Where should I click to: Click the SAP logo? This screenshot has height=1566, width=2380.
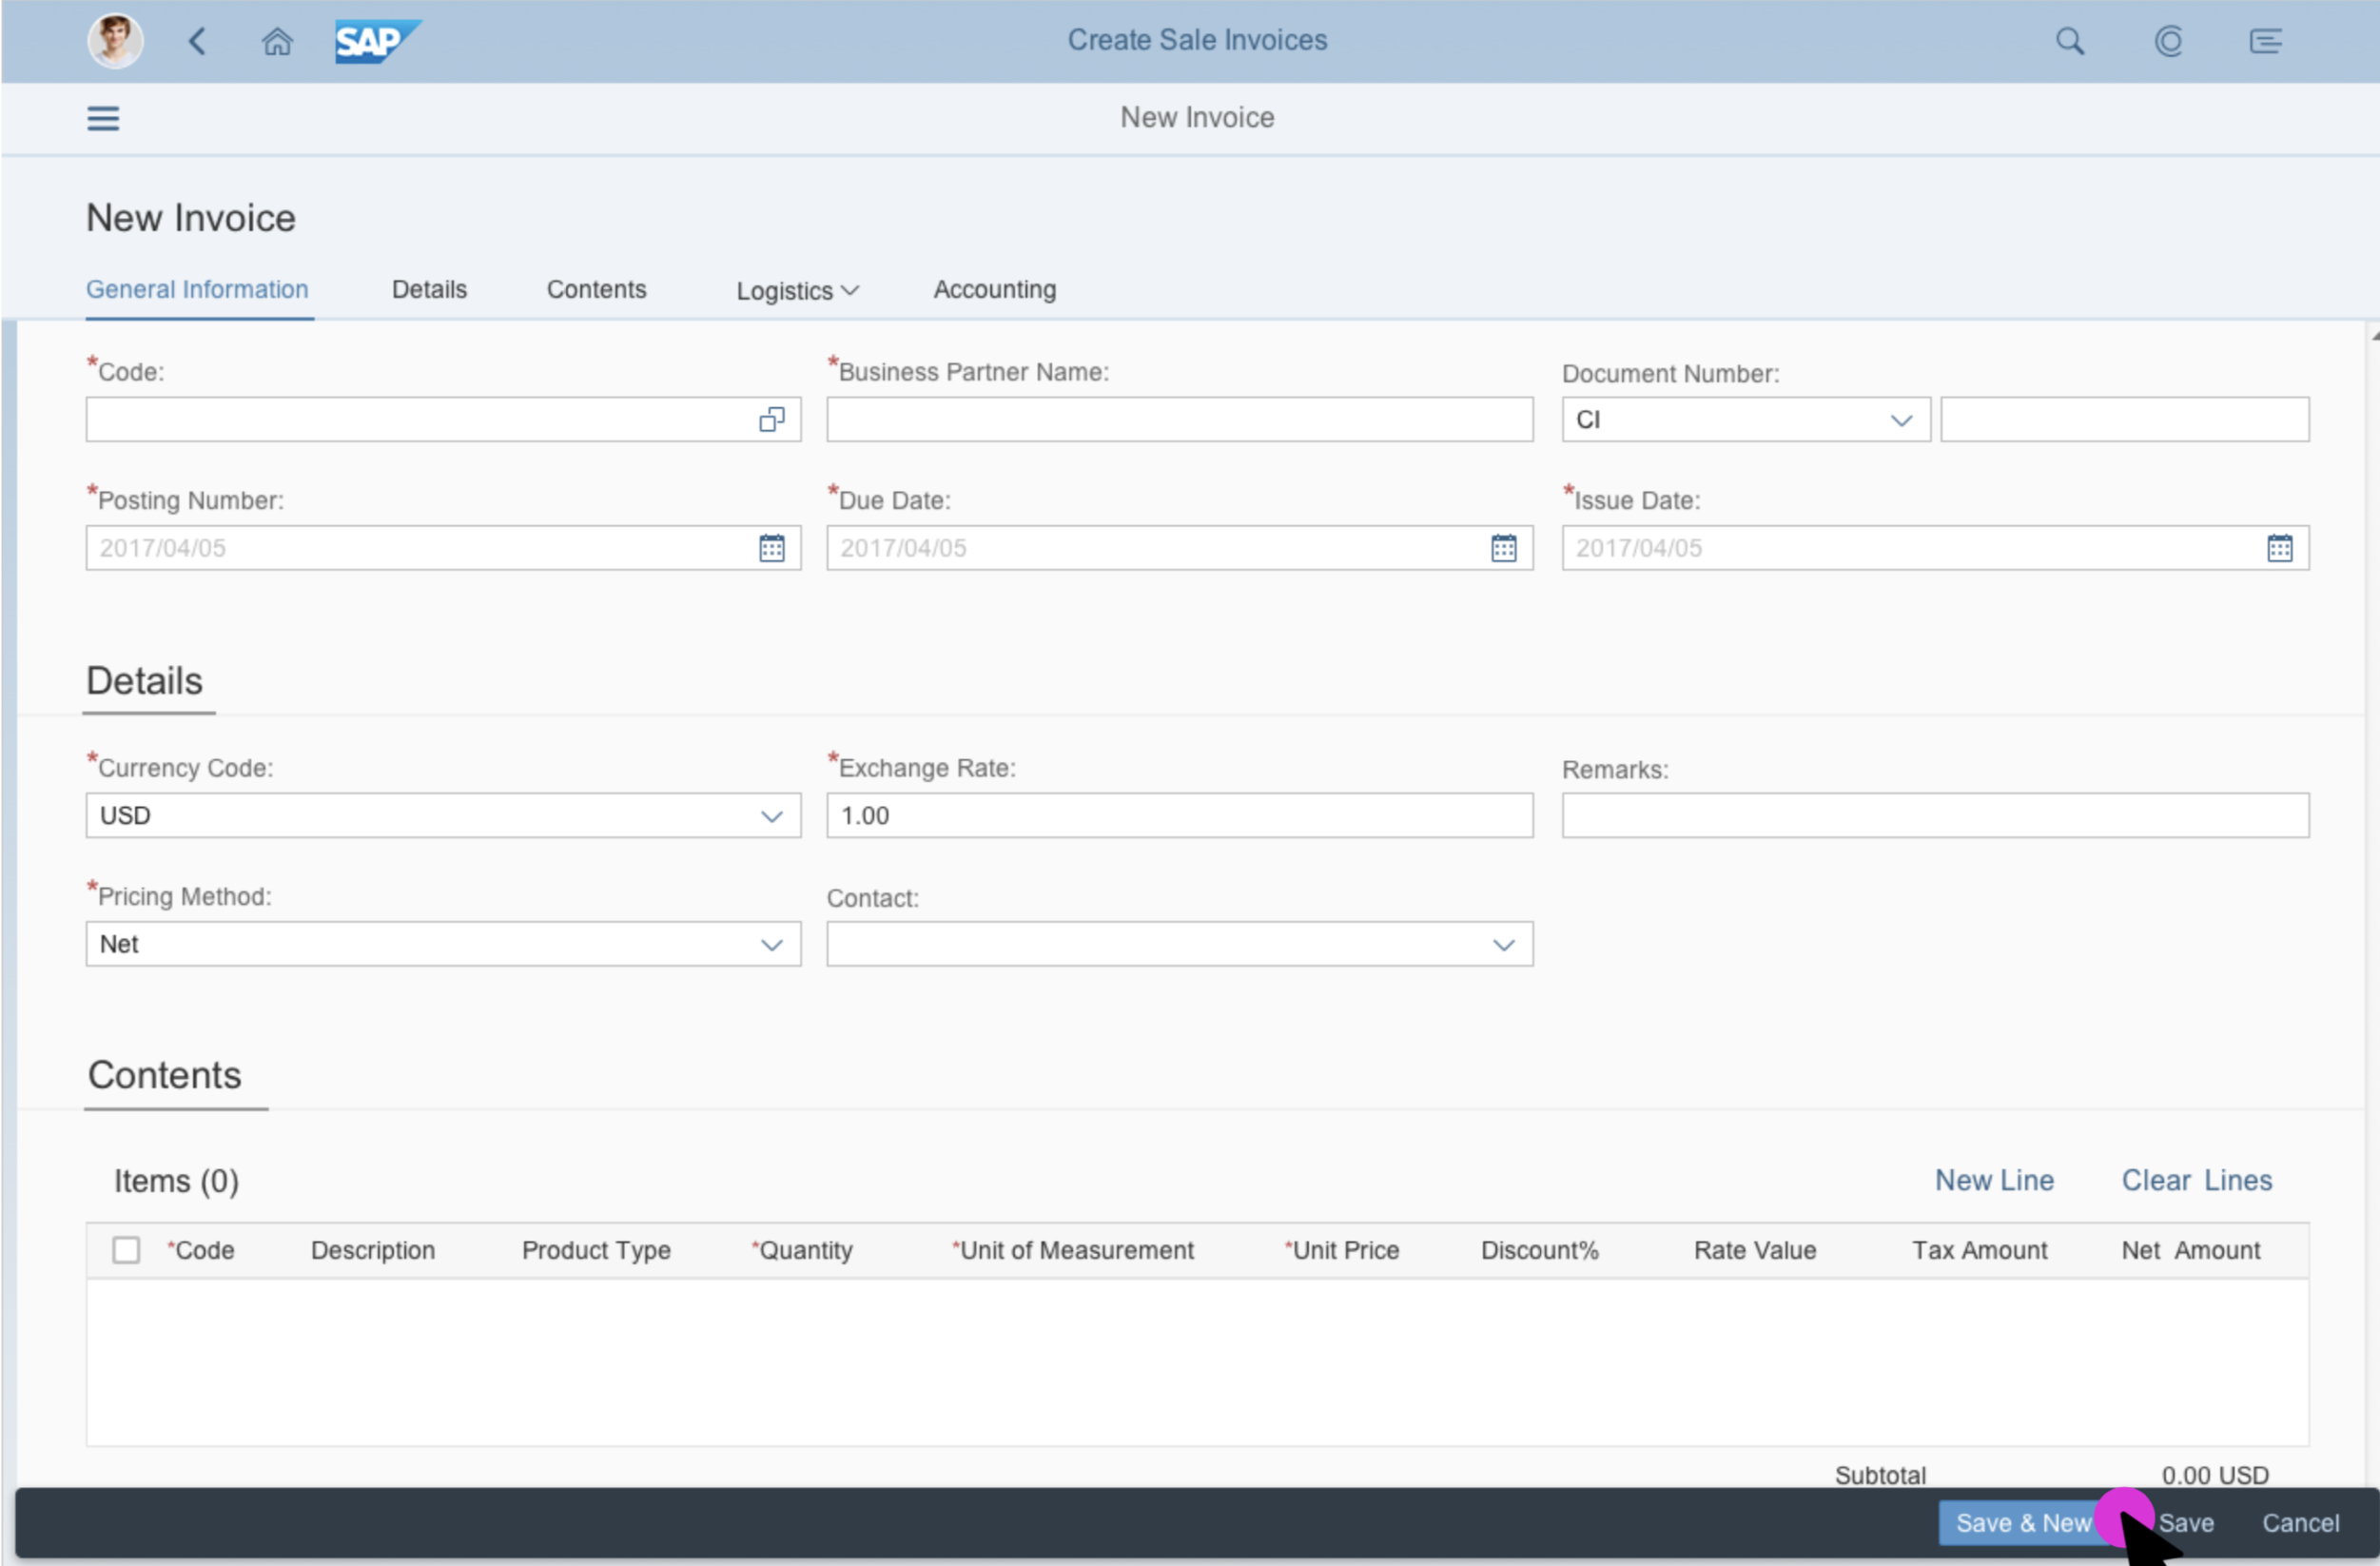[x=376, y=41]
